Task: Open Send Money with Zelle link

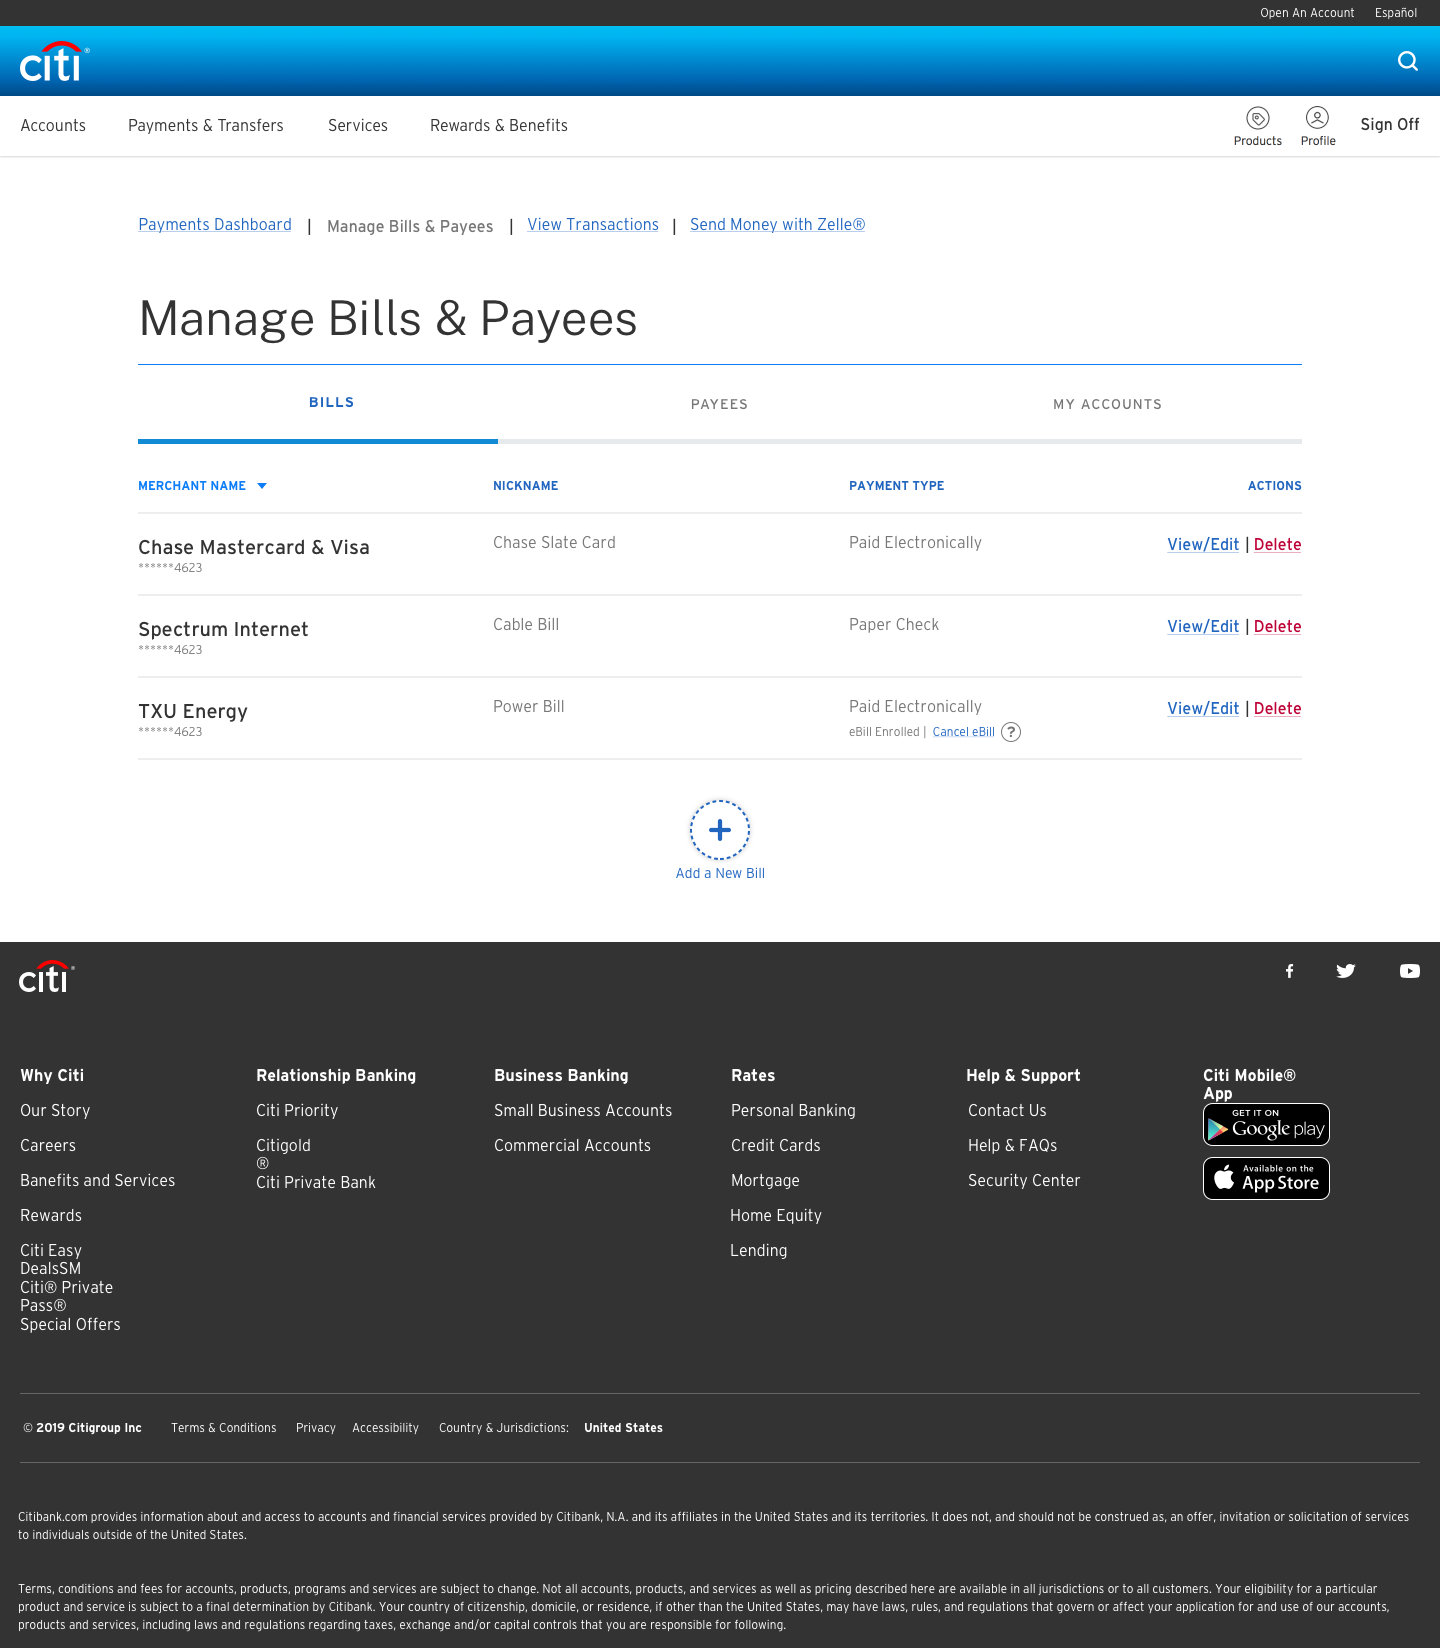Action: (777, 225)
